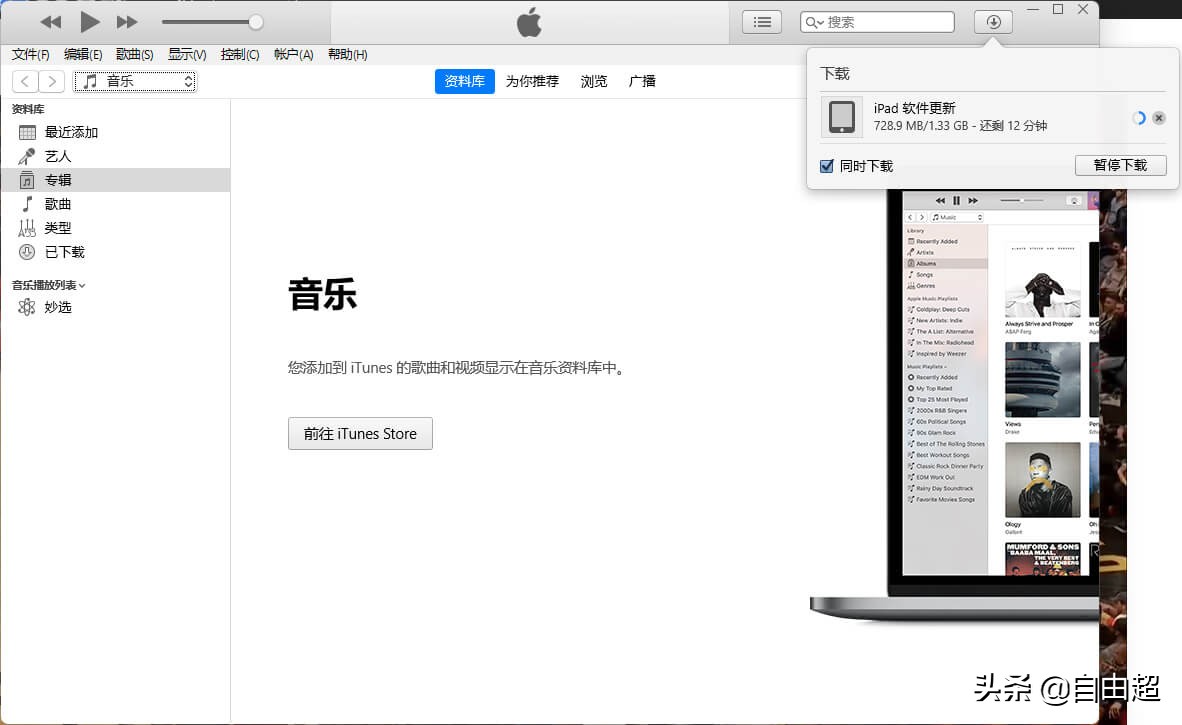
Task: Open the 音乐 media type dropdown
Action: (x=135, y=81)
